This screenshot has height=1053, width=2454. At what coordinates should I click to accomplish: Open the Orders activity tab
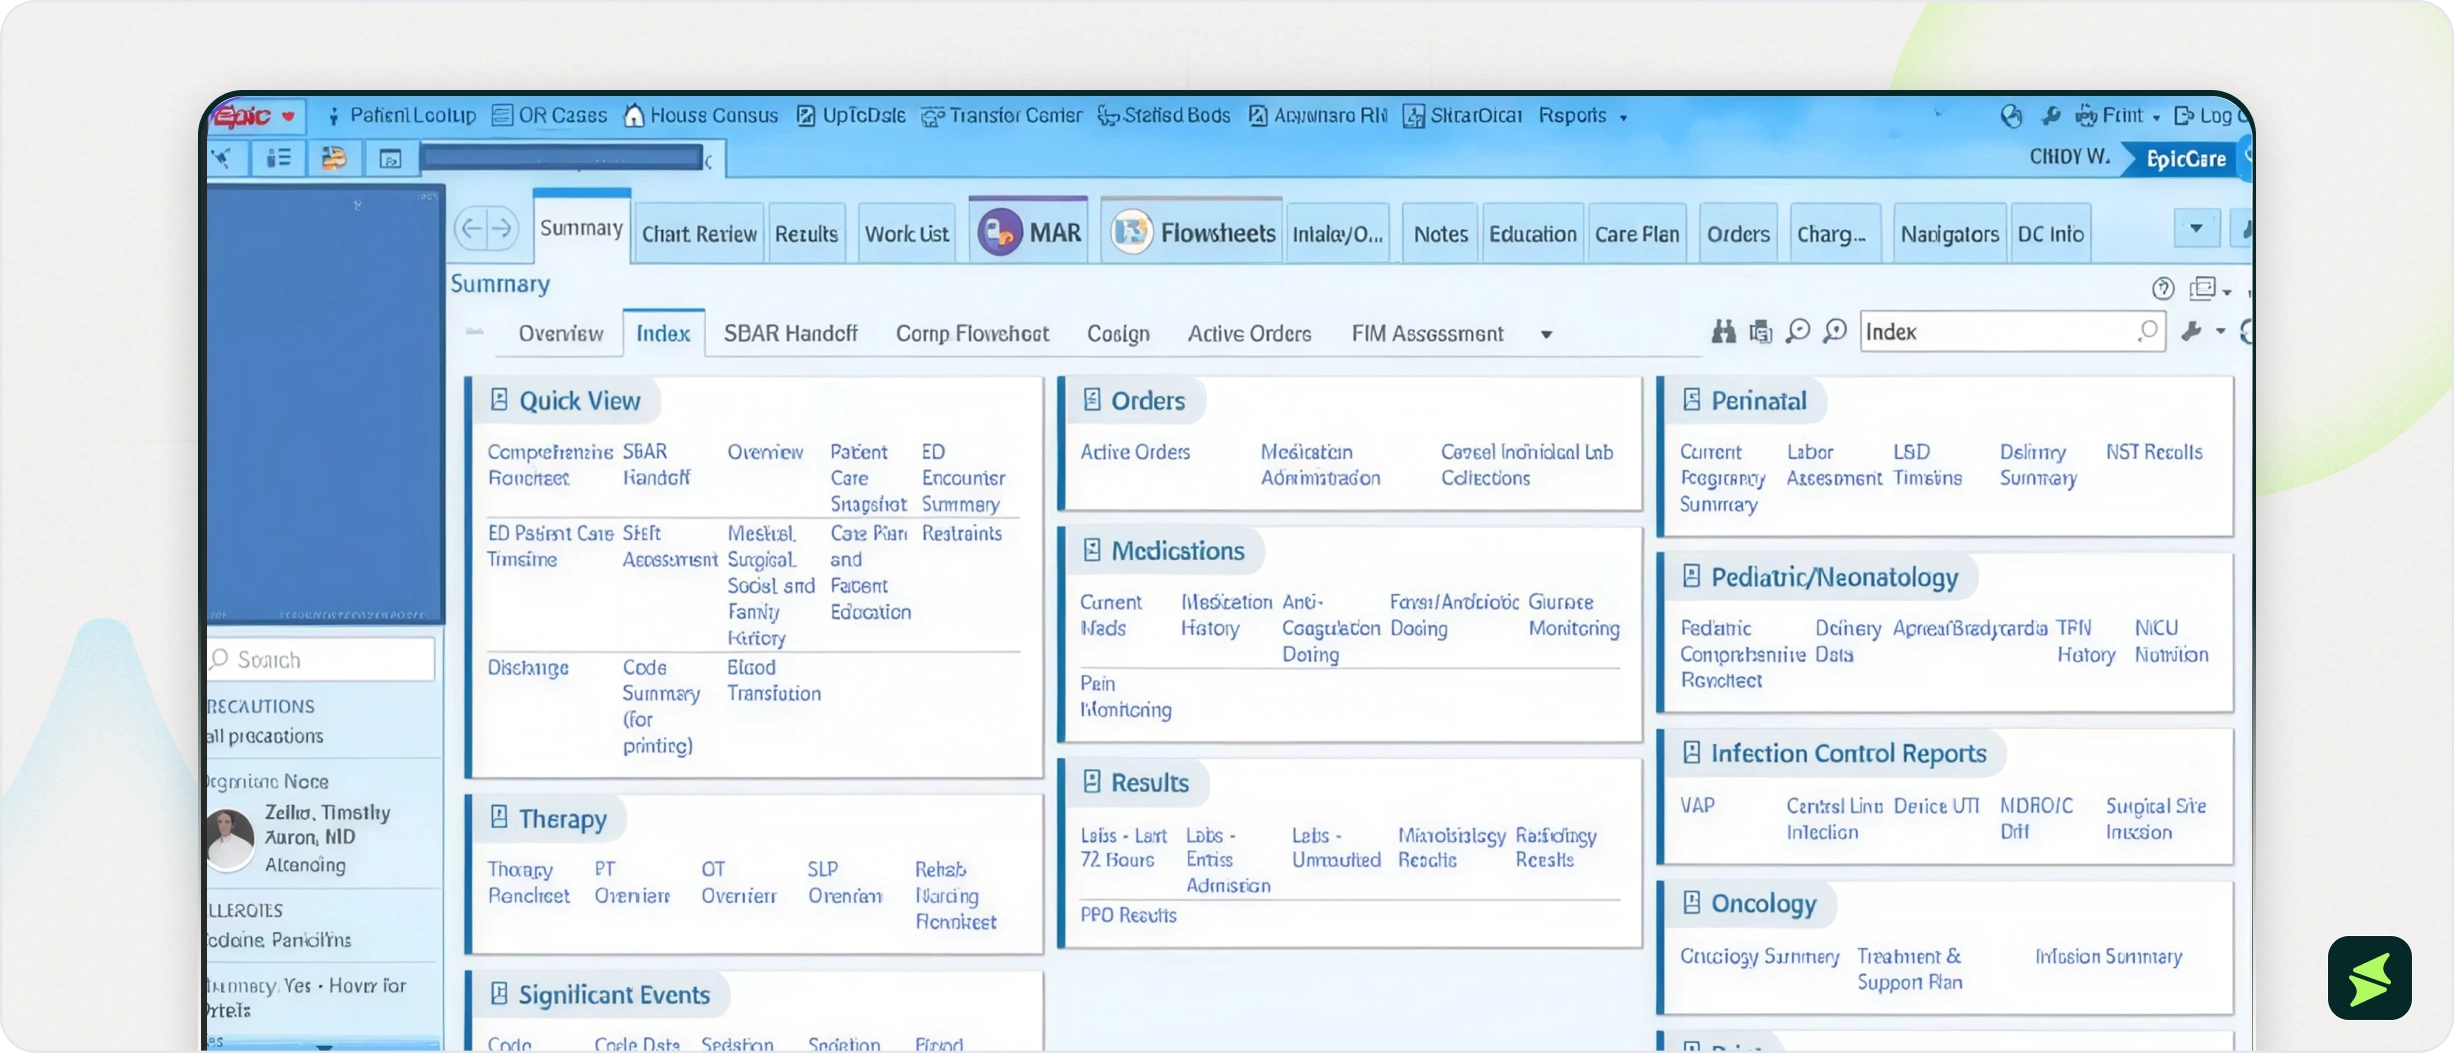tap(1738, 234)
